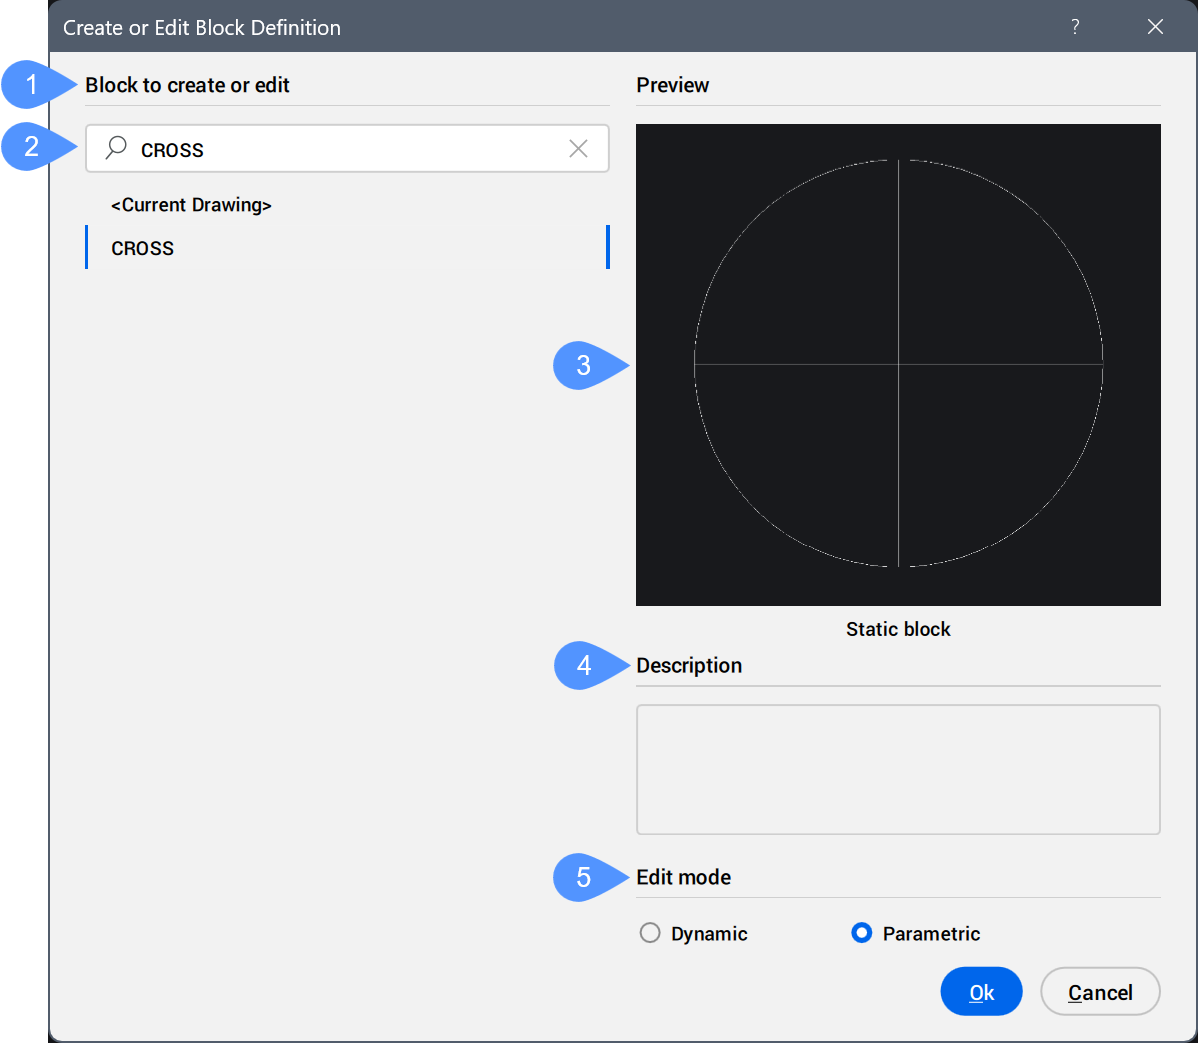1198x1043 pixels.
Task: Click the circle-cross block preview image
Action: 898,364
